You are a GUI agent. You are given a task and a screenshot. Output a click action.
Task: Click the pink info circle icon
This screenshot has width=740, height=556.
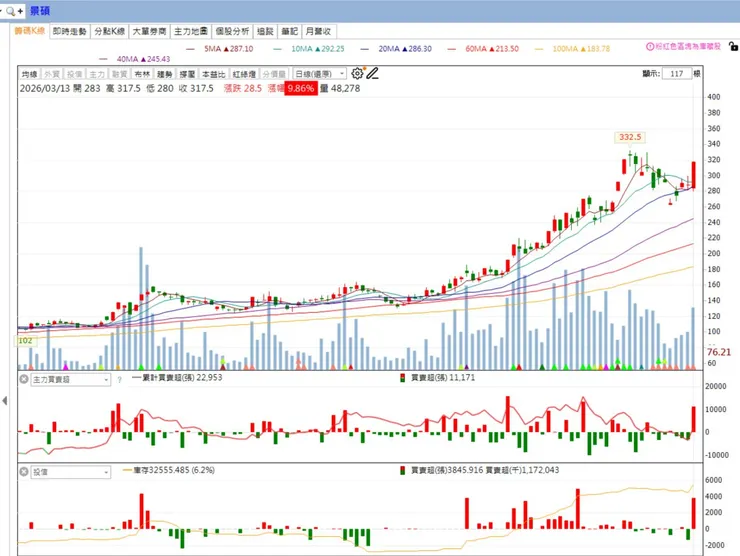tap(650, 46)
